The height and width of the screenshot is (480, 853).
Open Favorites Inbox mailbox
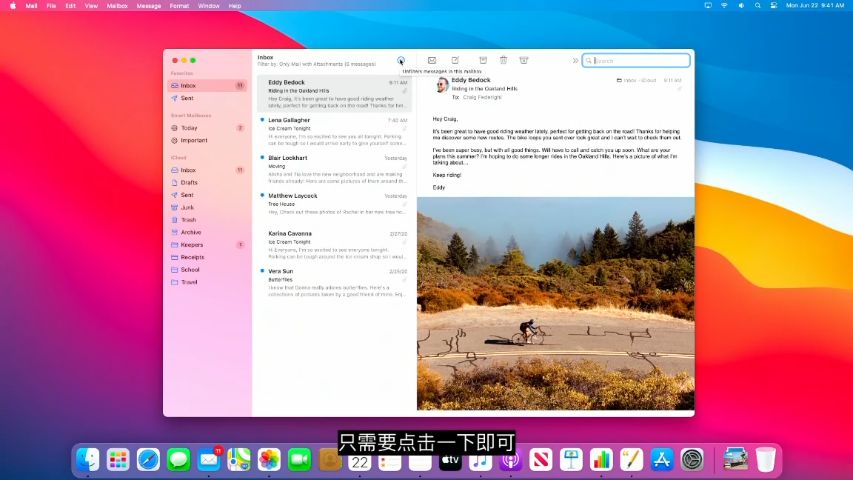pos(188,86)
